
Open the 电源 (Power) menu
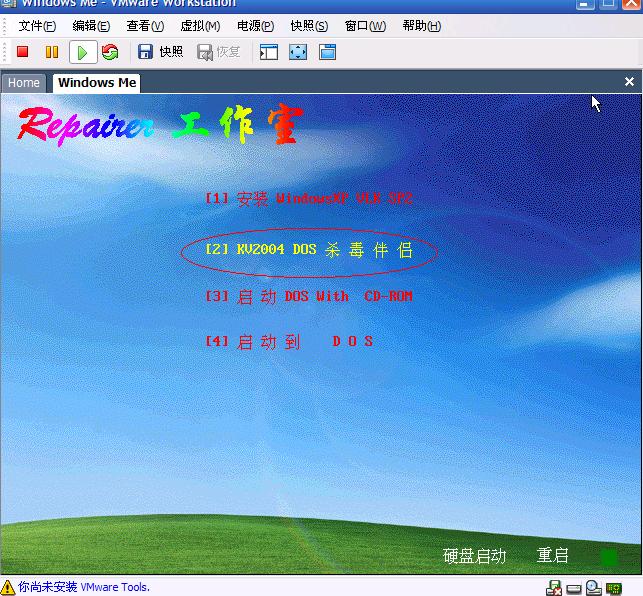click(255, 26)
